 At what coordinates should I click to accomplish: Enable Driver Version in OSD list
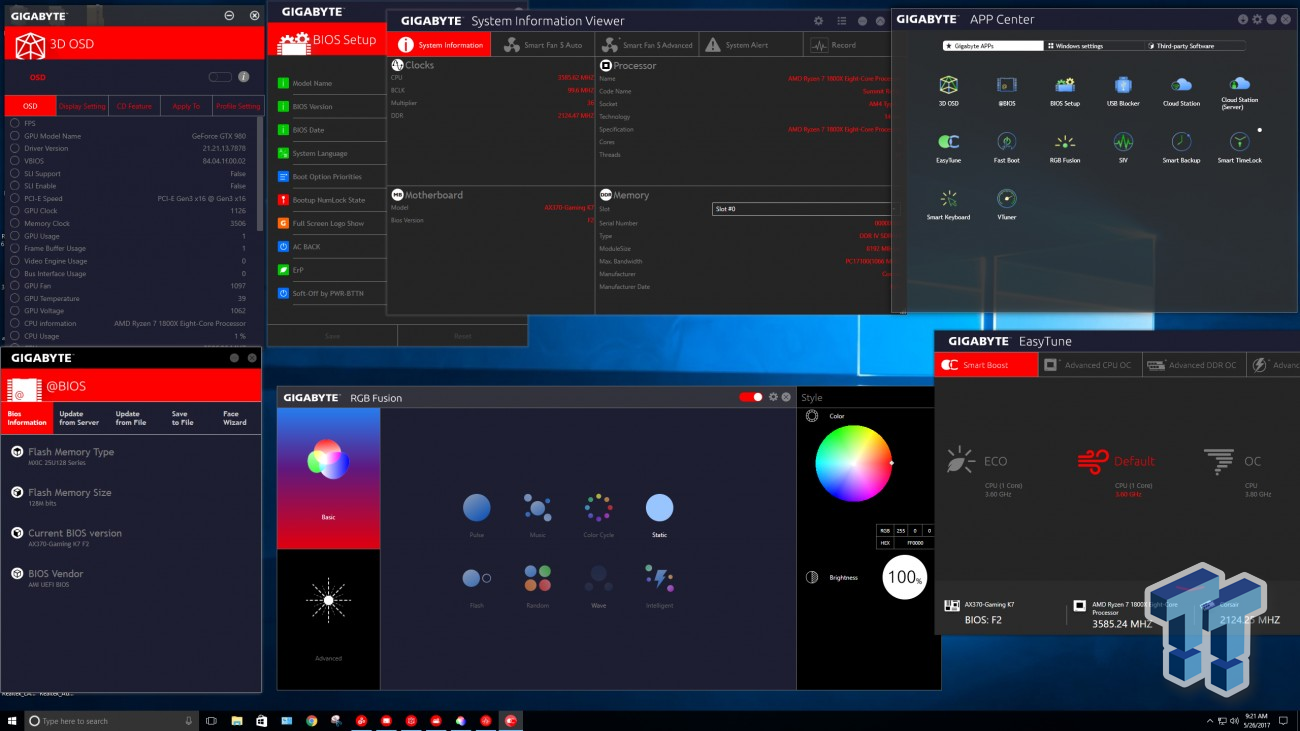(15, 148)
